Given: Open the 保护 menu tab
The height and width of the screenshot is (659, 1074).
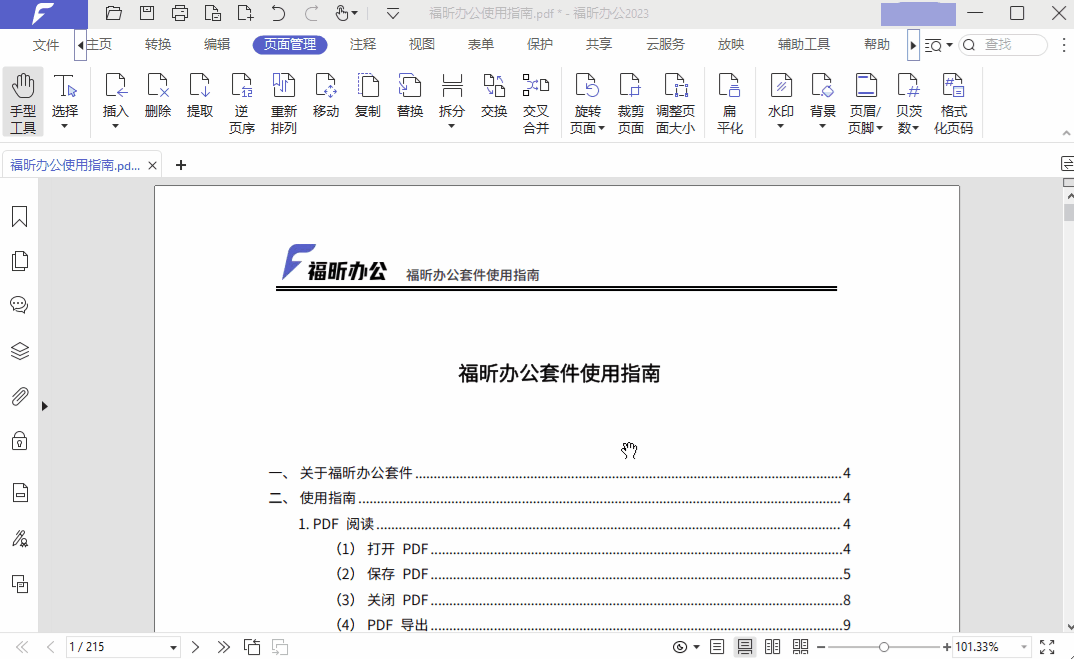Looking at the screenshot, I should coord(539,44).
